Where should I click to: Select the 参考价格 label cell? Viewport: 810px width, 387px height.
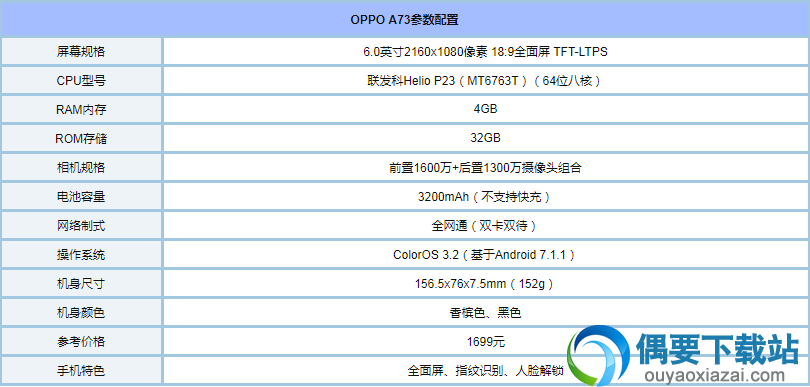click(82, 341)
